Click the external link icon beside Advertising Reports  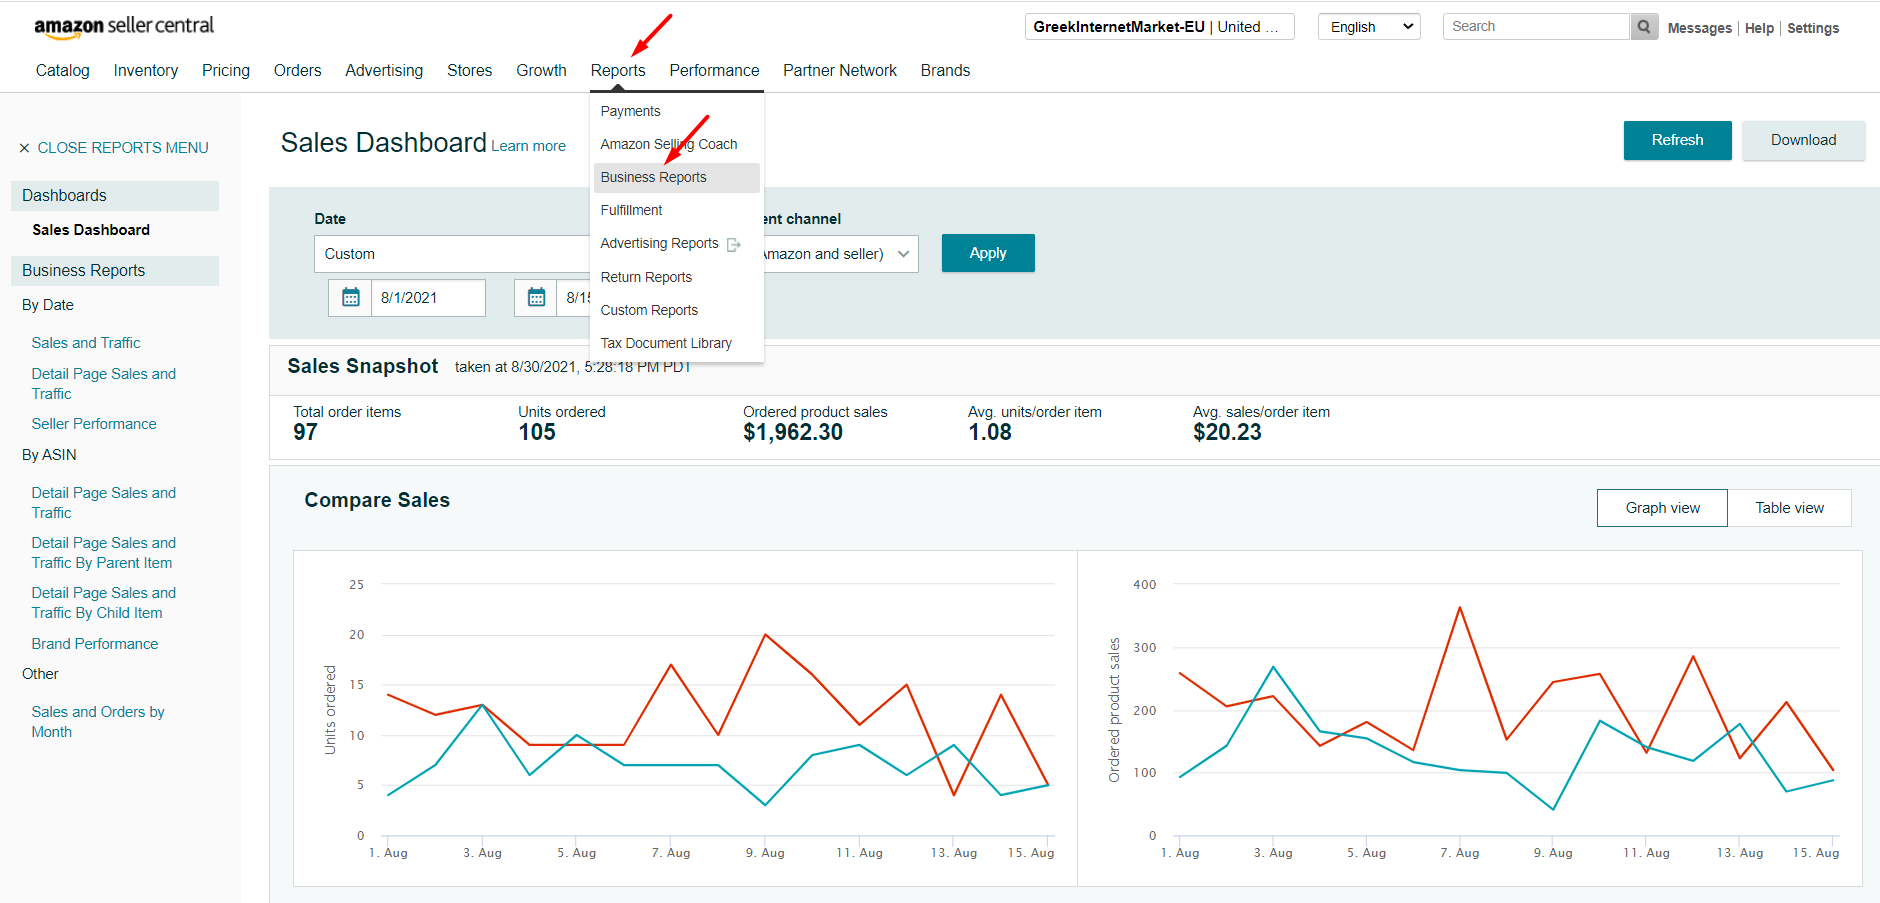[734, 244]
